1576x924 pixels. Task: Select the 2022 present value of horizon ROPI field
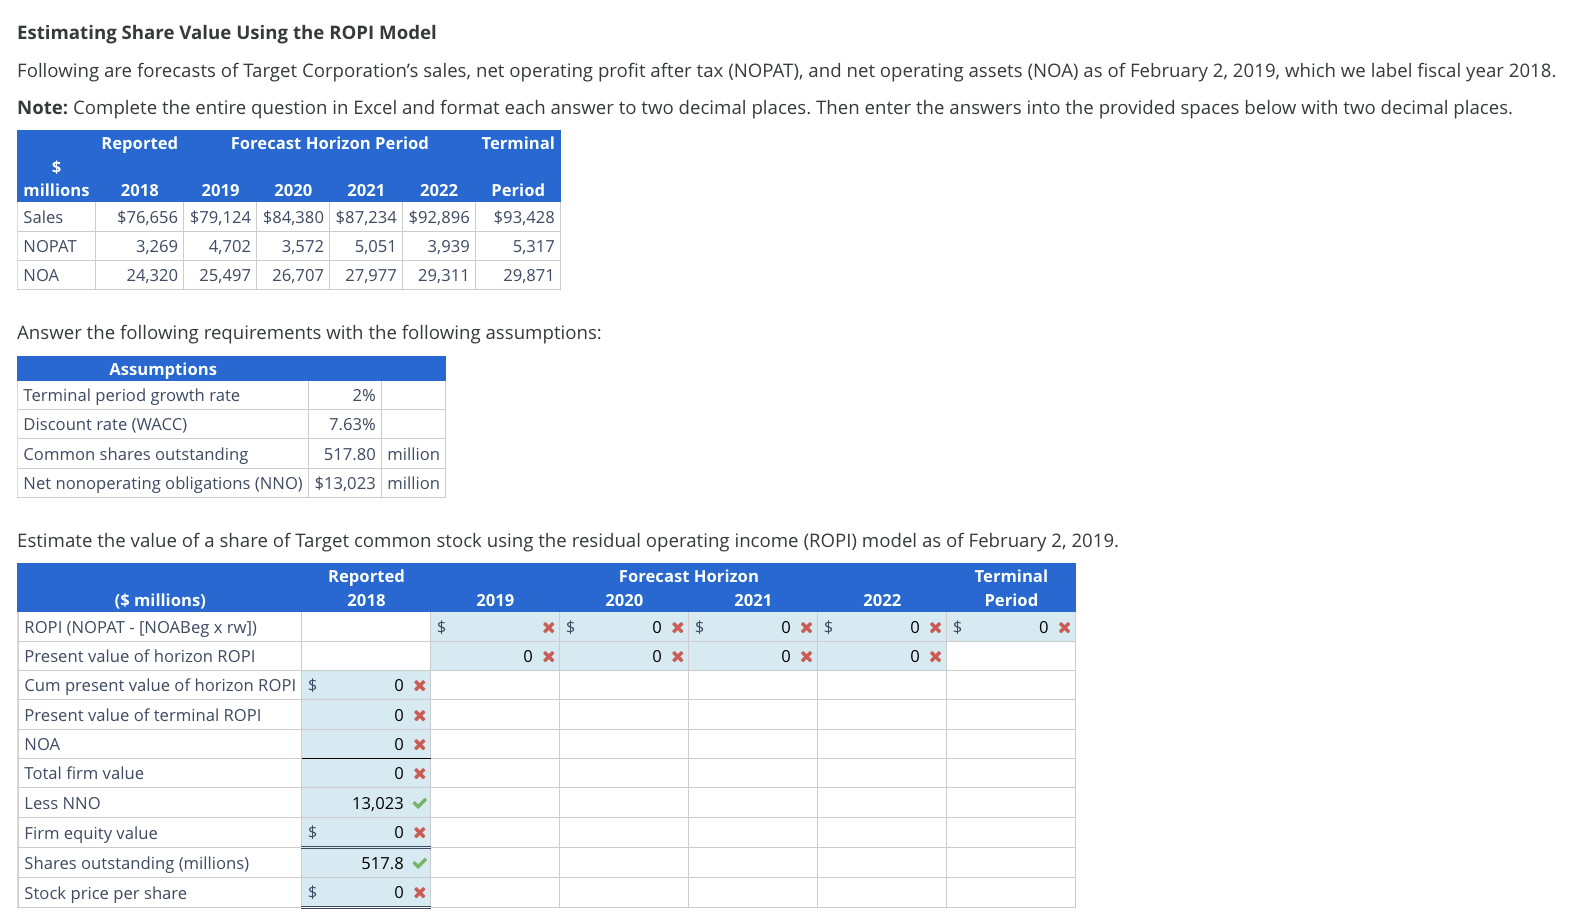tap(882, 656)
